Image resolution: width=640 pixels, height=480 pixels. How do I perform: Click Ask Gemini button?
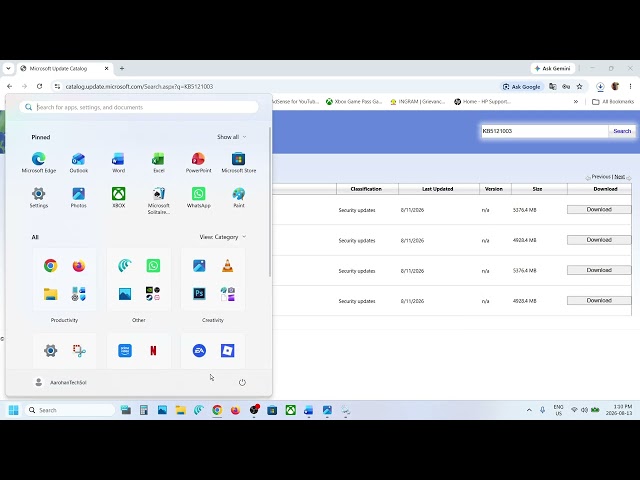click(x=553, y=69)
